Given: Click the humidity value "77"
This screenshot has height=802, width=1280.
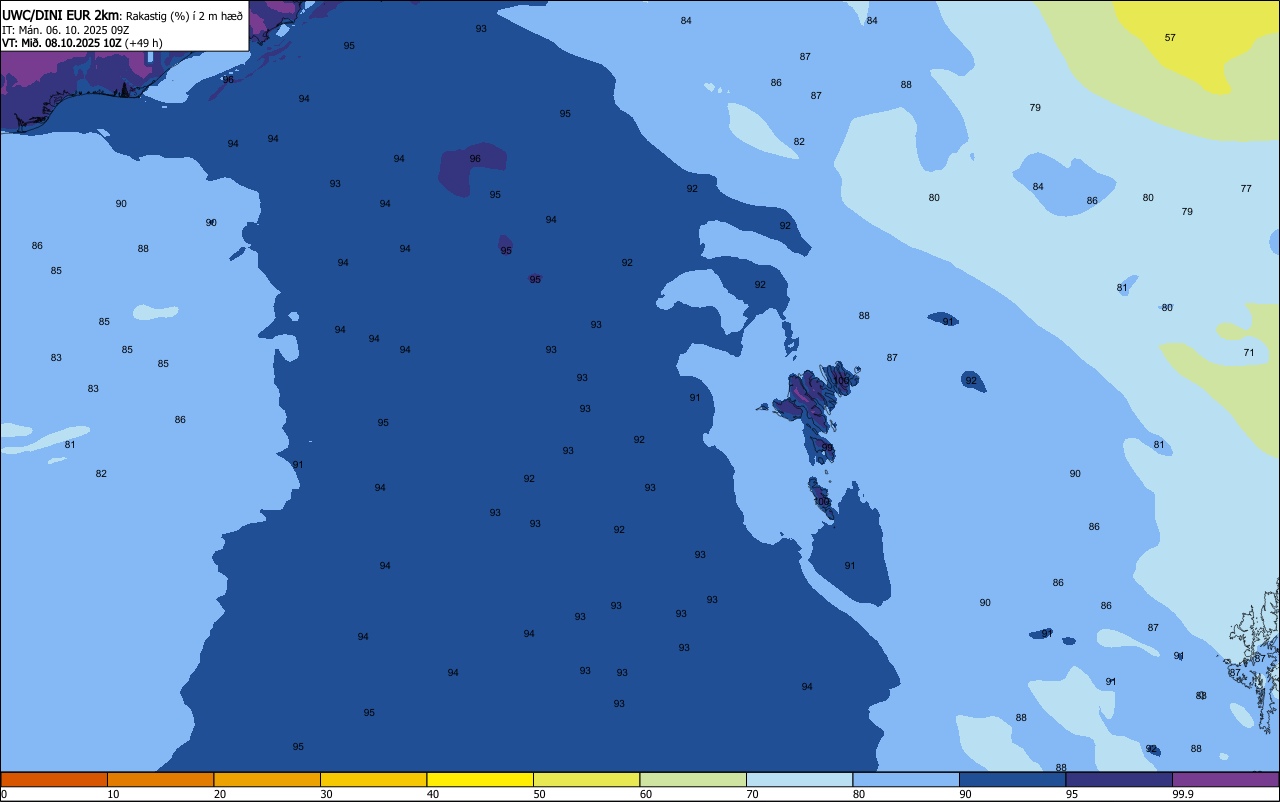Looking at the screenshot, I should (1245, 189).
